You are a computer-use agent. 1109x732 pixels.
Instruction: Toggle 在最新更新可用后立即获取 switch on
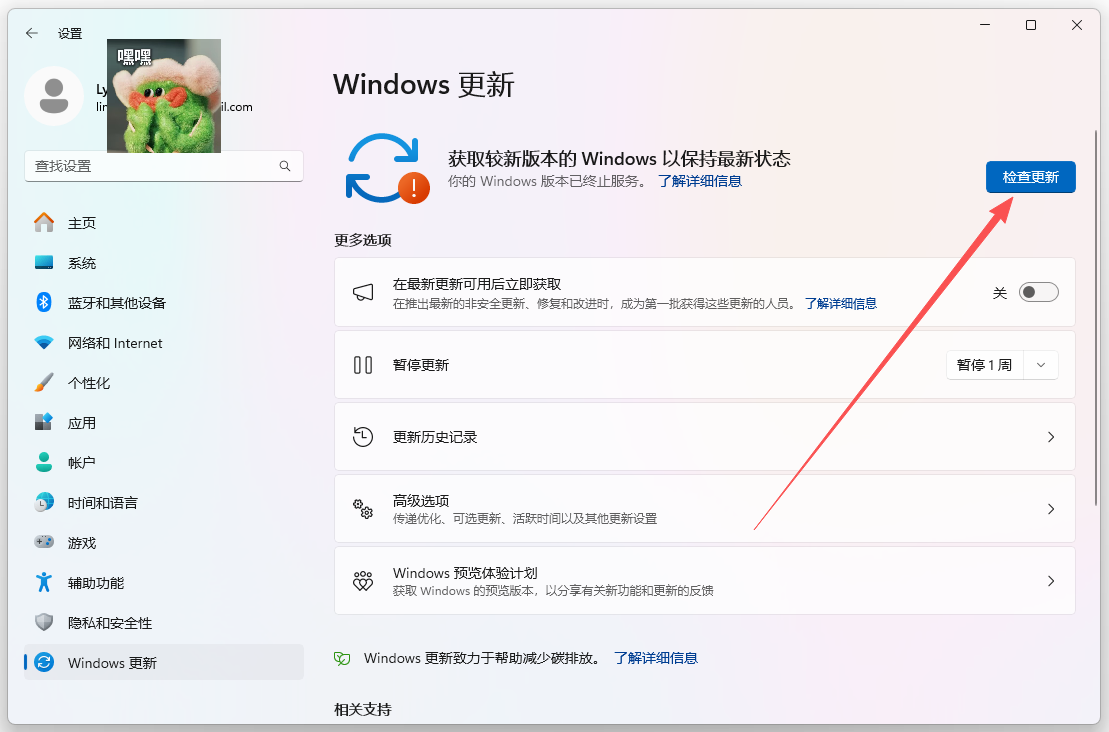(x=1038, y=293)
